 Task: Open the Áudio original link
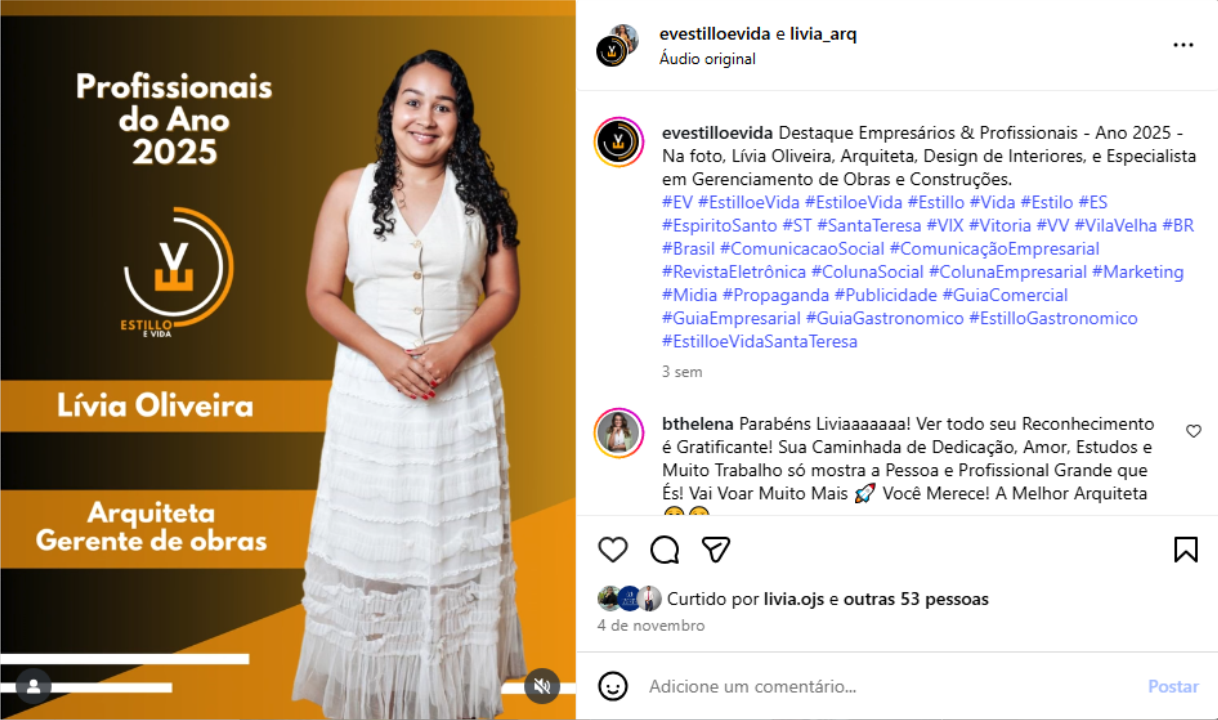pyautogui.click(x=707, y=59)
